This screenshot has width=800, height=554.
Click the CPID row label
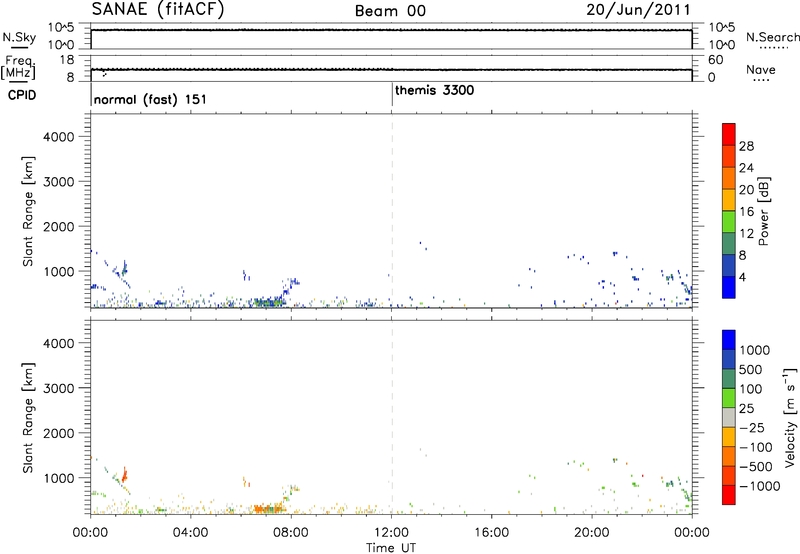point(22,95)
